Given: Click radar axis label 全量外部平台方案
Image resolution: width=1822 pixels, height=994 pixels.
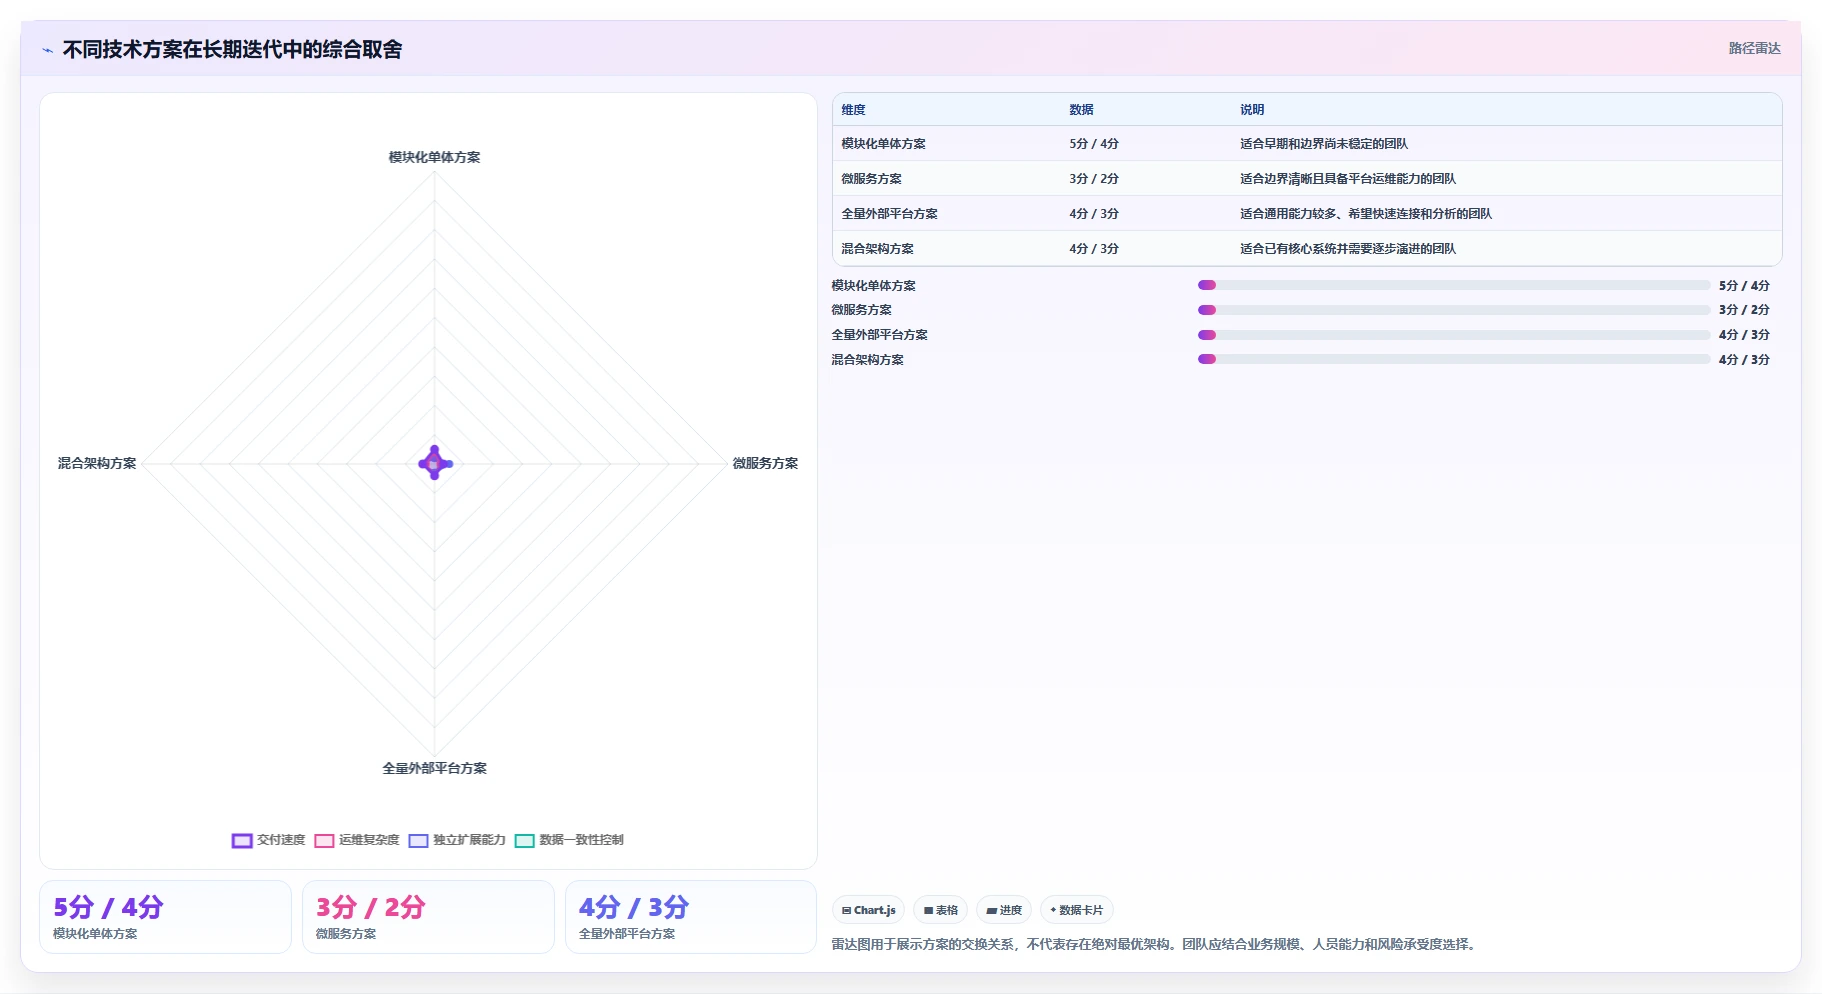Looking at the screenshot, I should tap(434, 768).
